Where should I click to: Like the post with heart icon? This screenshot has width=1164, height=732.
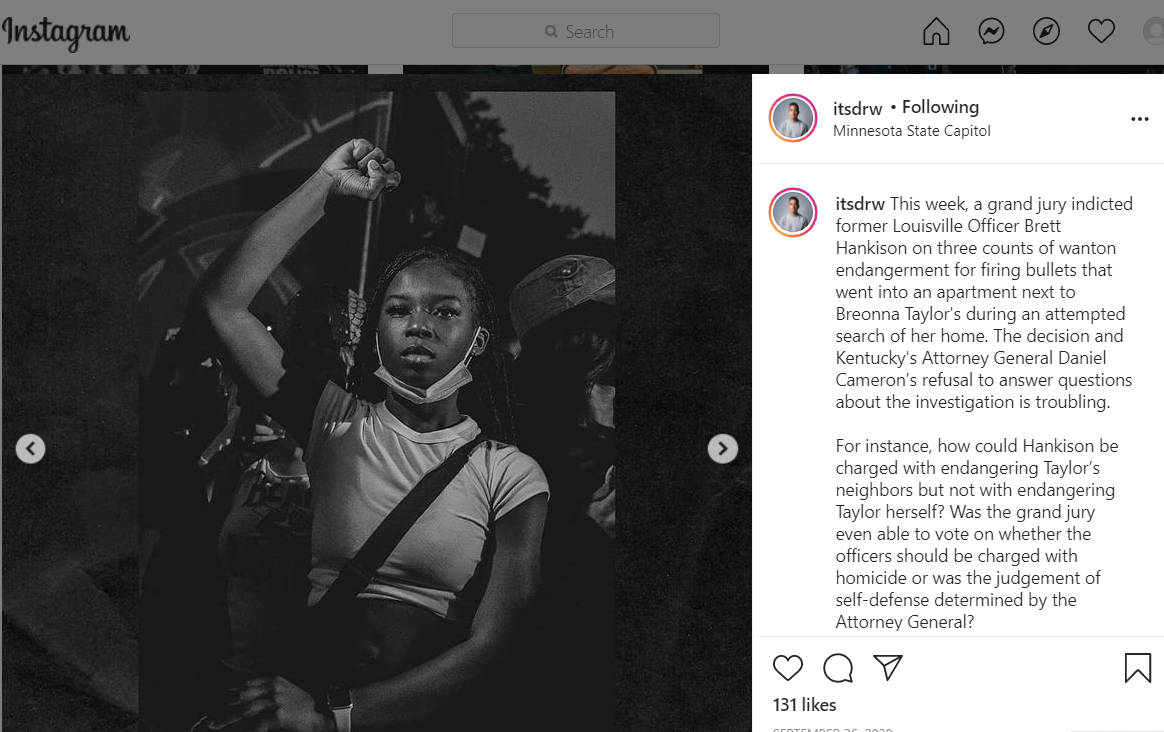[788, 668]
